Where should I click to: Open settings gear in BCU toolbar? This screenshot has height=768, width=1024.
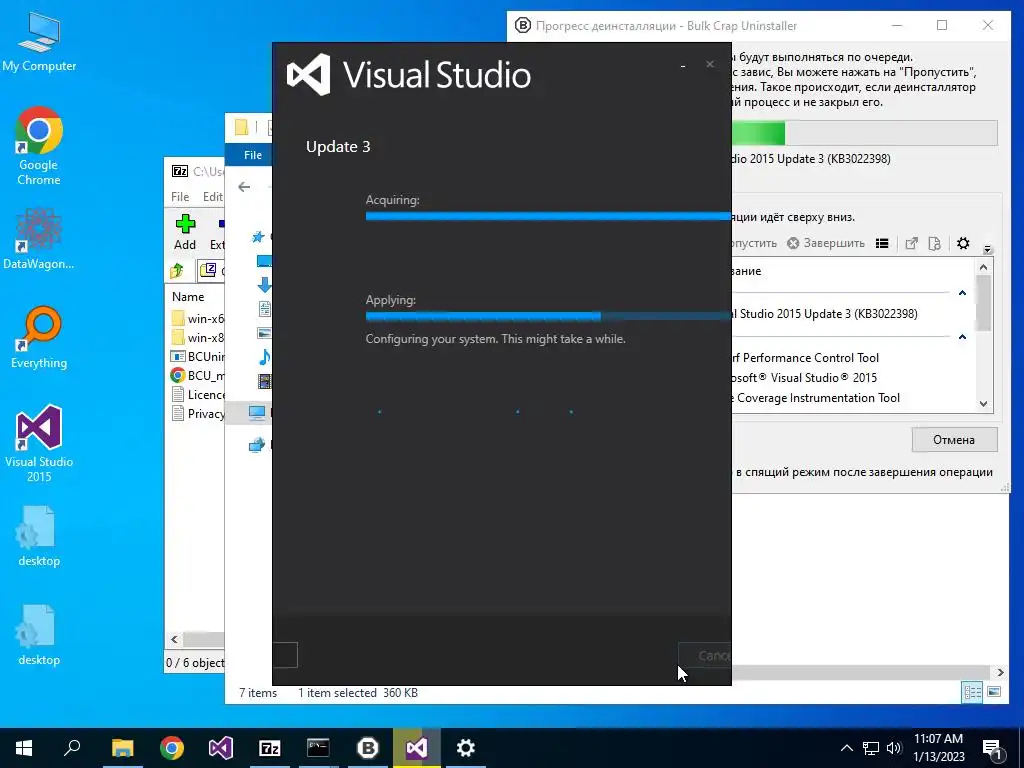point(963,244)
